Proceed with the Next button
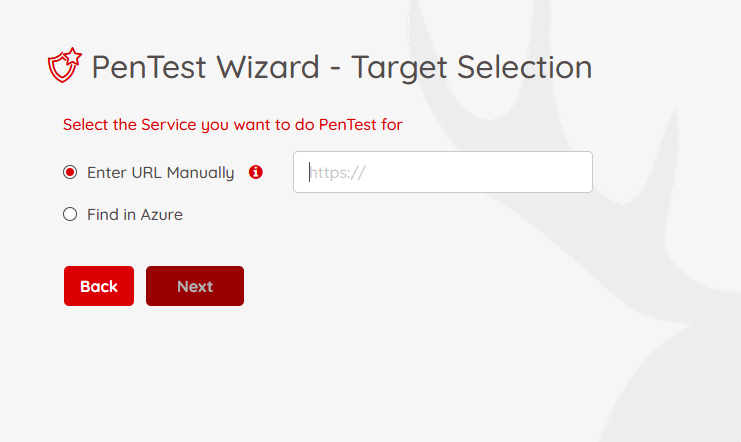 point(195,286)
